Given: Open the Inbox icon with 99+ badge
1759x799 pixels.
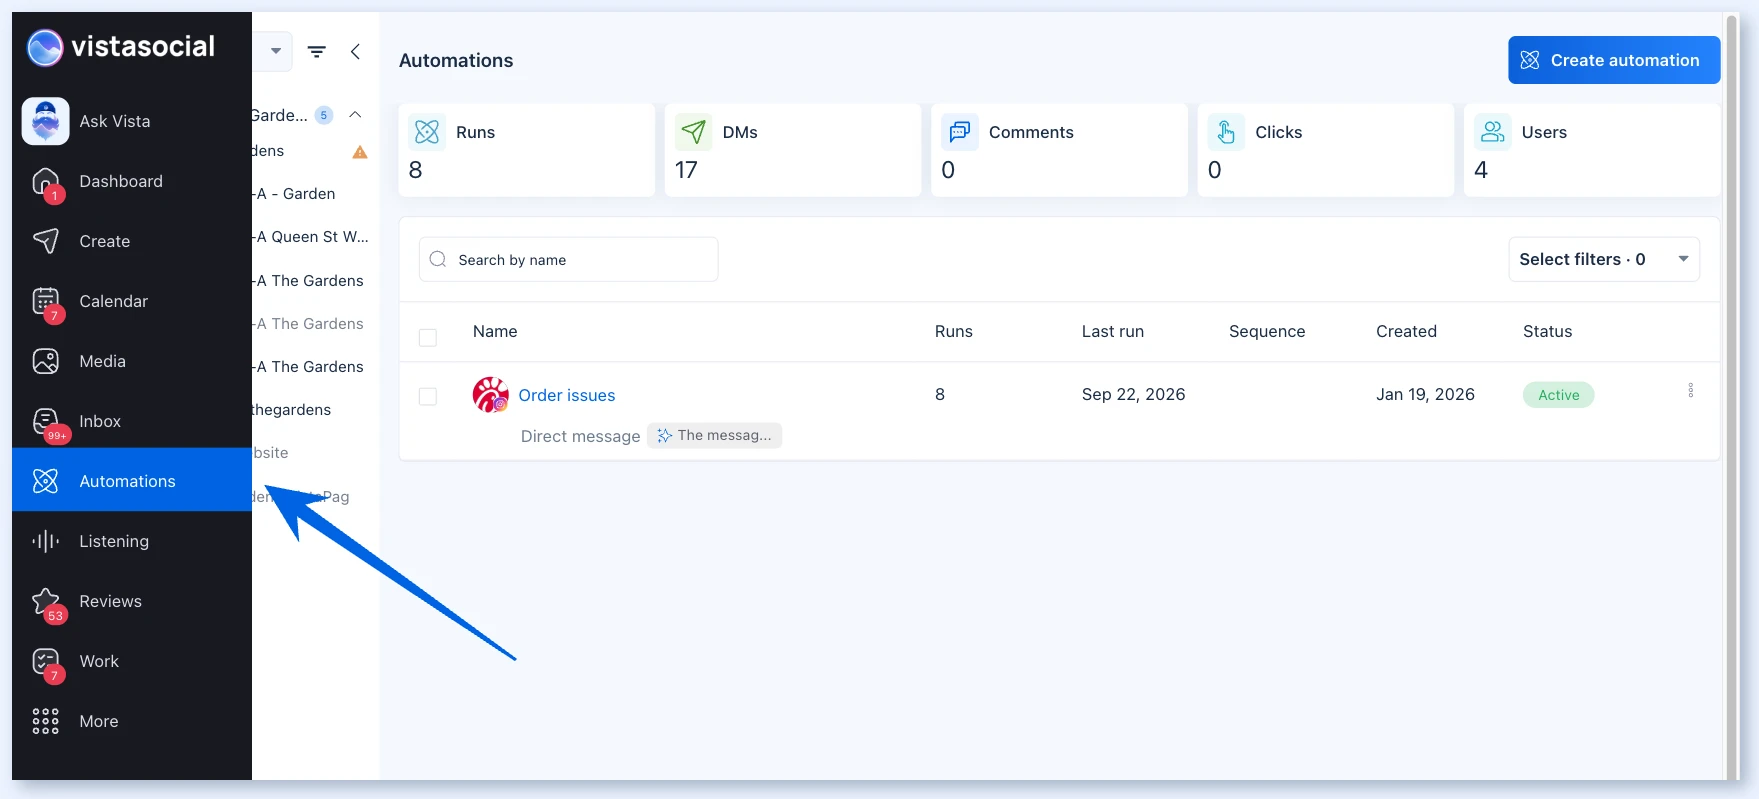Looking at the screenshot, I should click(46, 422).
